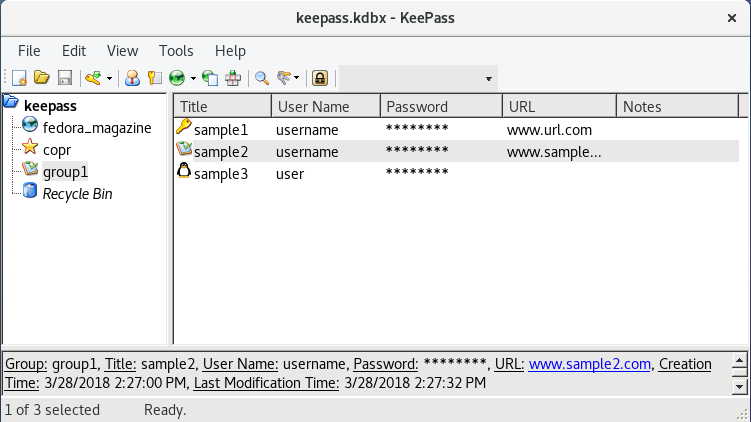751x422 pixels.
Task: Click the Open database folder icon
Action: coord(42,78)
